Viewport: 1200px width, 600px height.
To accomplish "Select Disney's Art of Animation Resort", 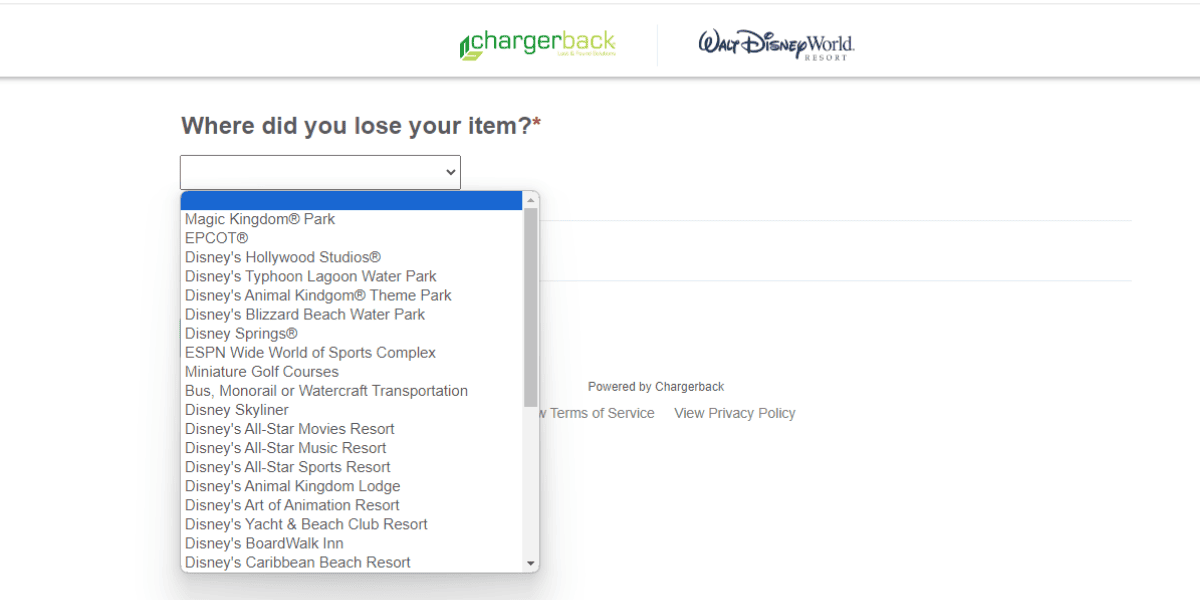I will click(x=352, y=505).
